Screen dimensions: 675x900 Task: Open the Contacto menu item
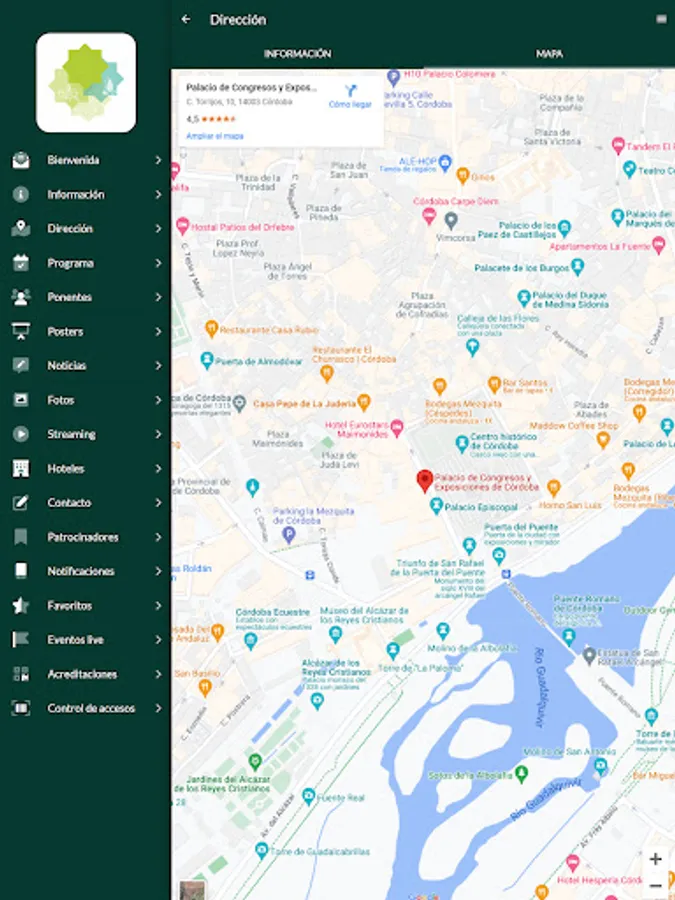[86, 503]
